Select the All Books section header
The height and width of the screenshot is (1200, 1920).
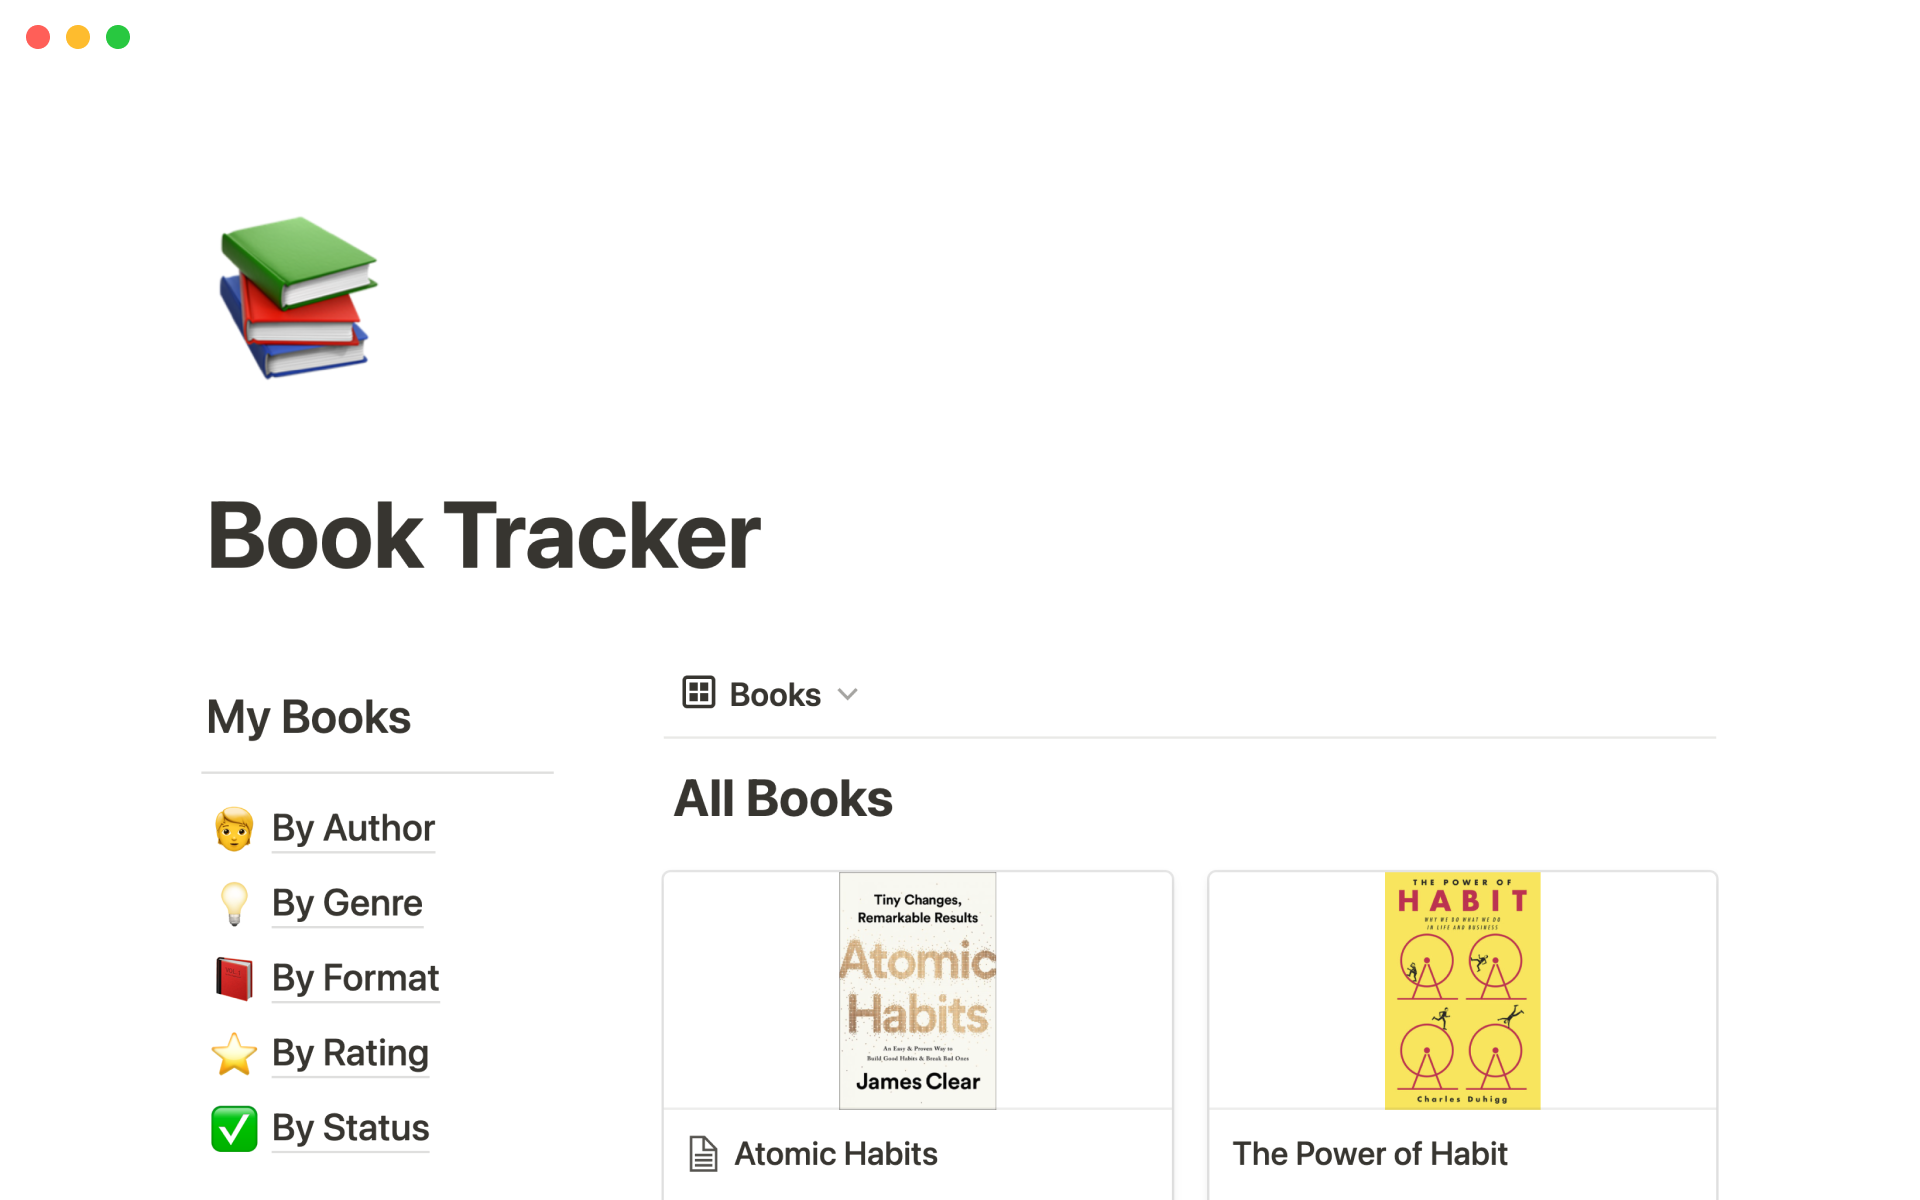(781, 798)
